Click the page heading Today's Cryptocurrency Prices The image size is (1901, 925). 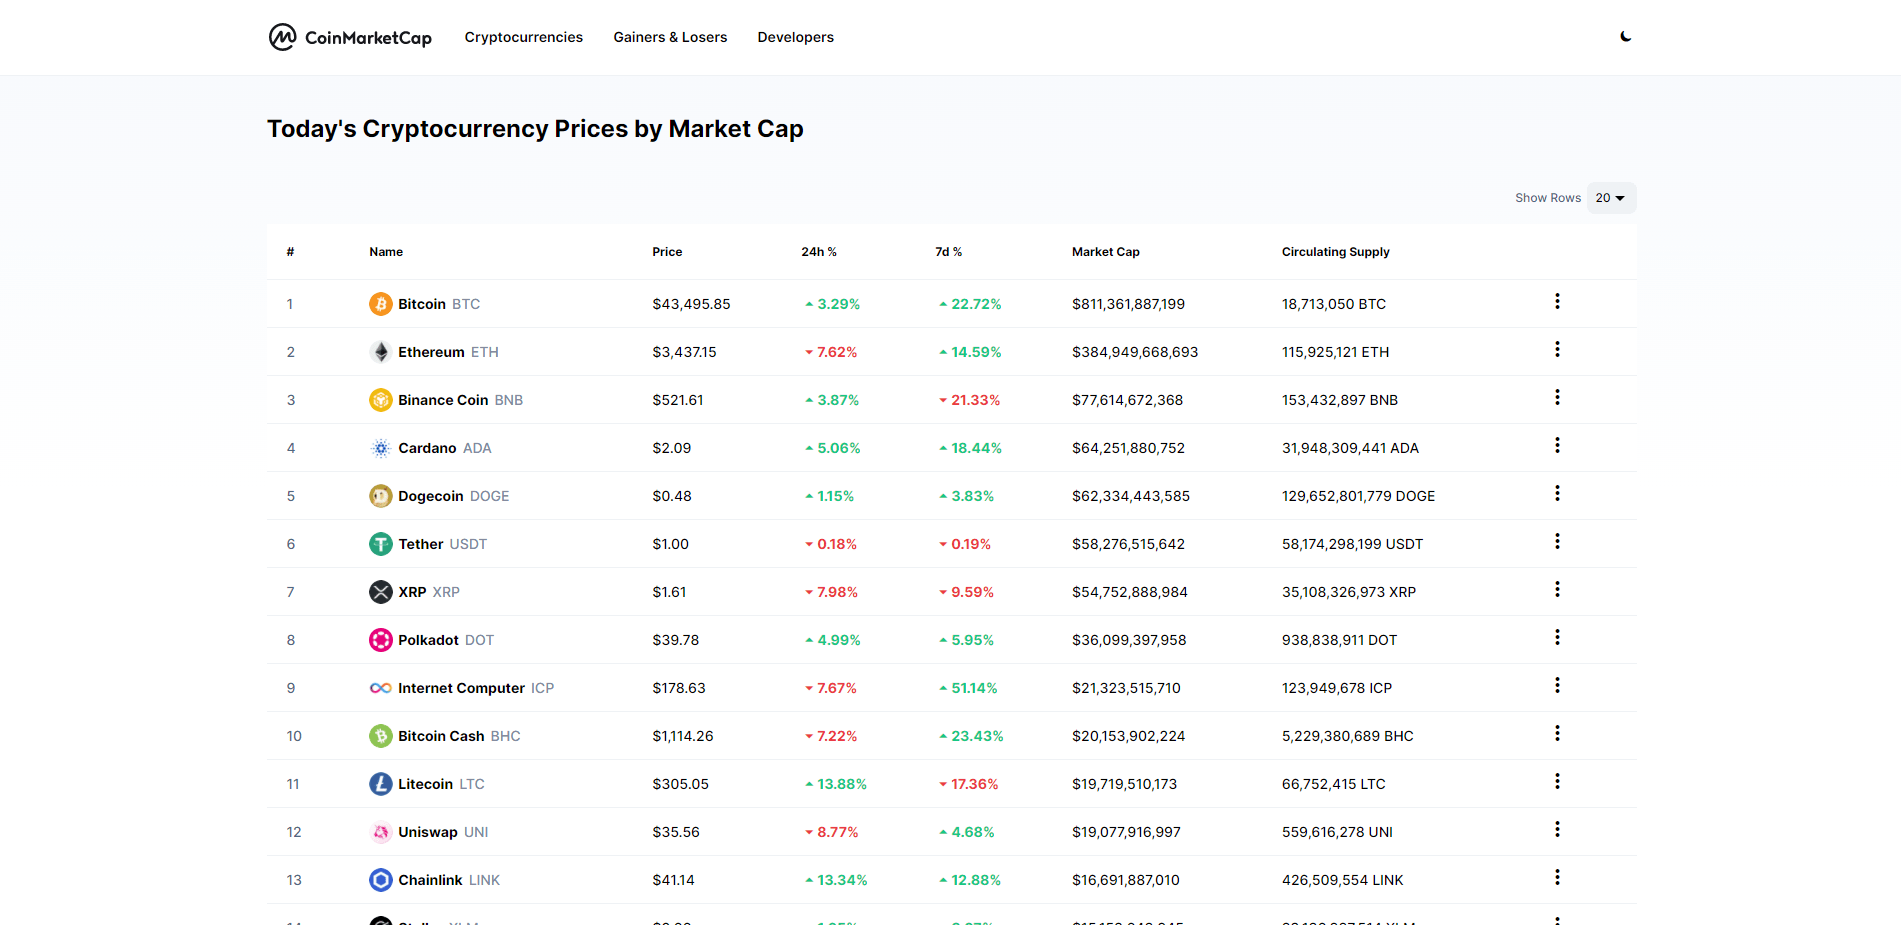535,129
